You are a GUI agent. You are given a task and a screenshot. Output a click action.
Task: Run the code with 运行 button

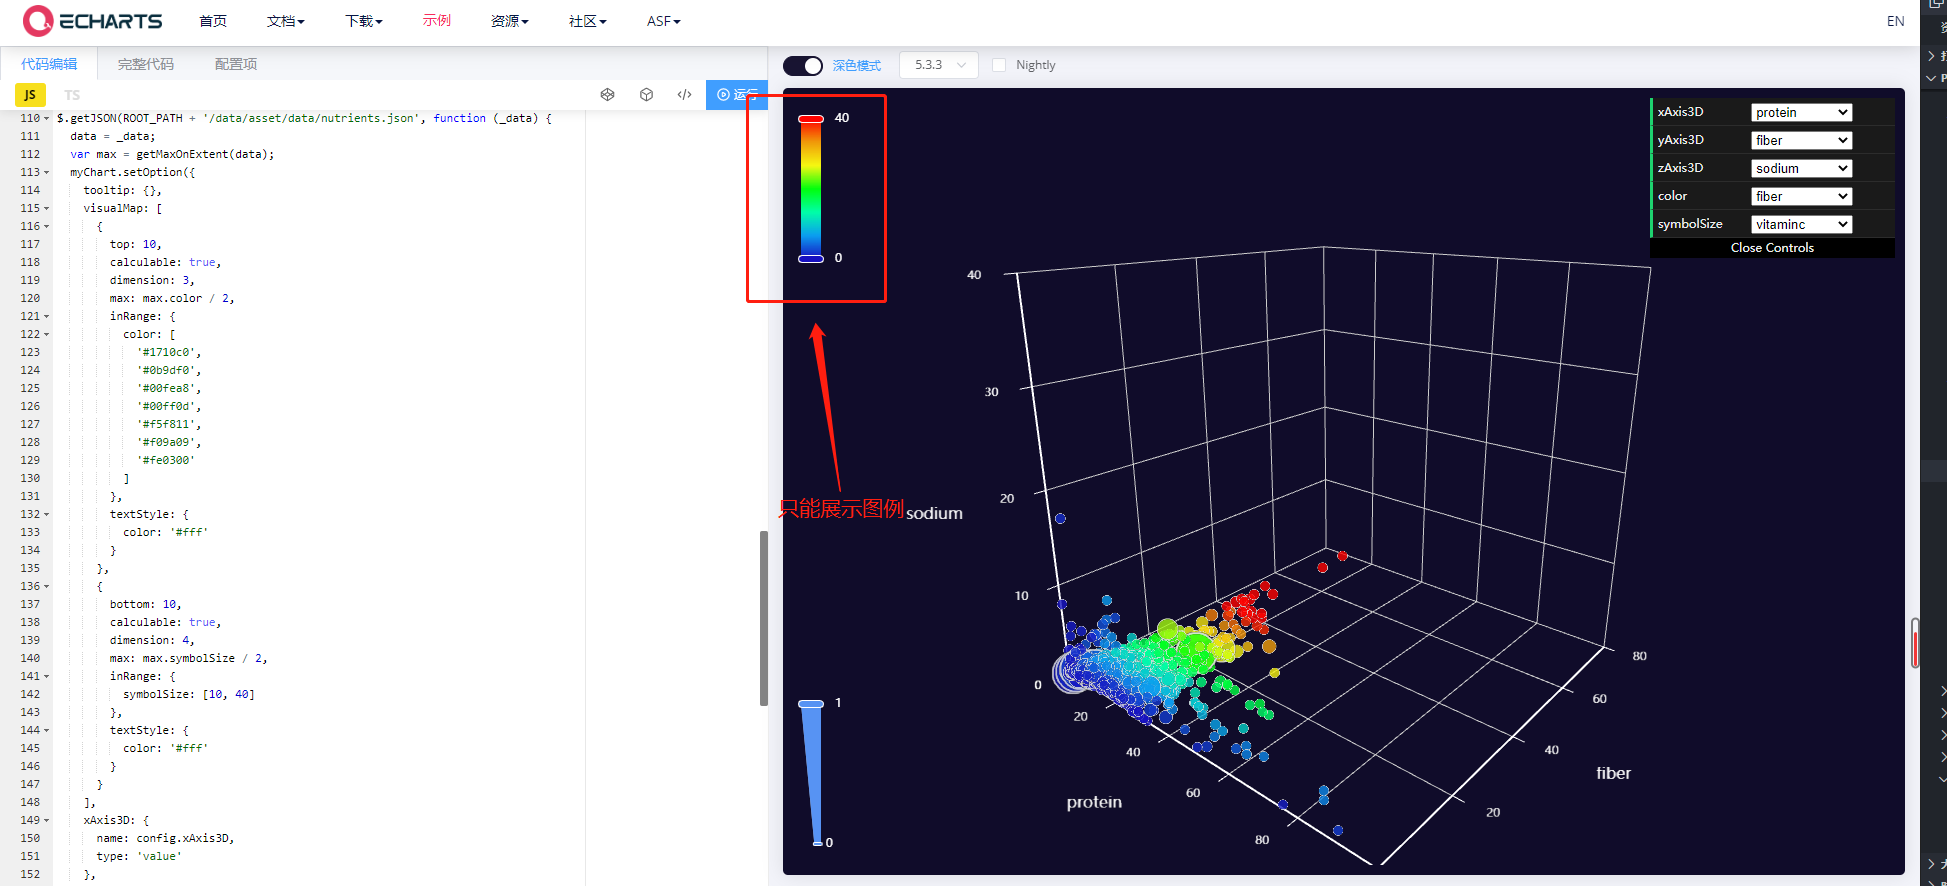(x=736, y=95)
